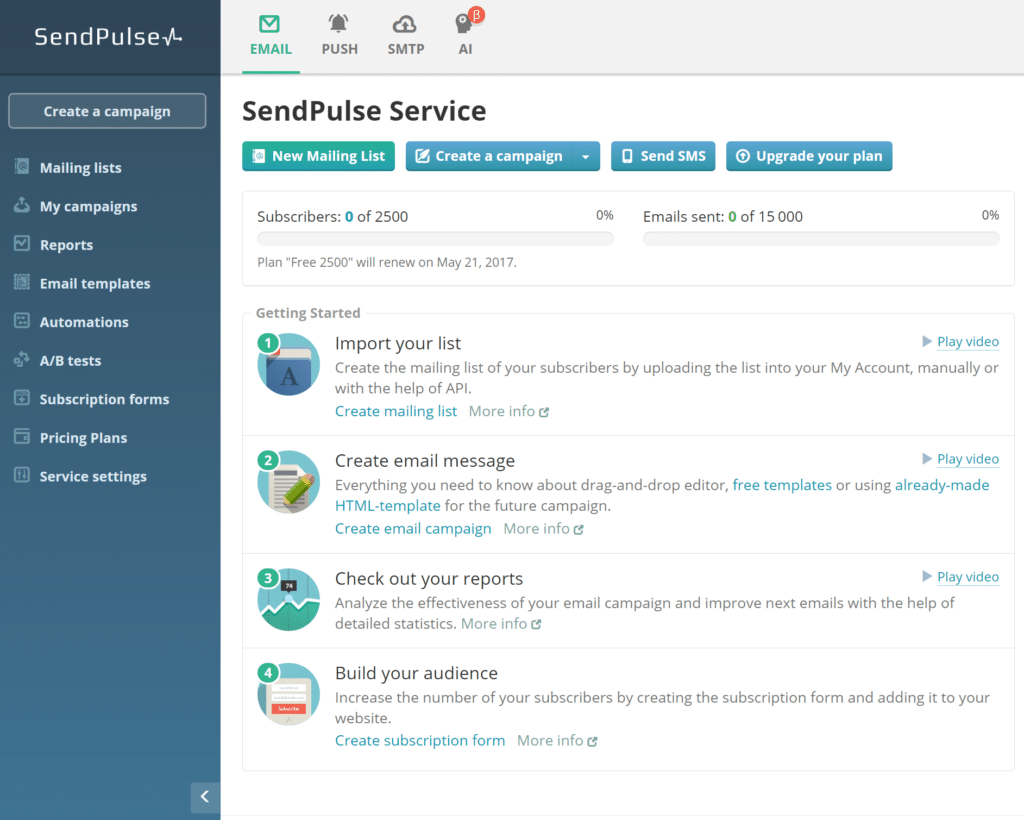Open Service settings
The width and height of the screenshot is (1024, 820).
(x=92, y=476)
